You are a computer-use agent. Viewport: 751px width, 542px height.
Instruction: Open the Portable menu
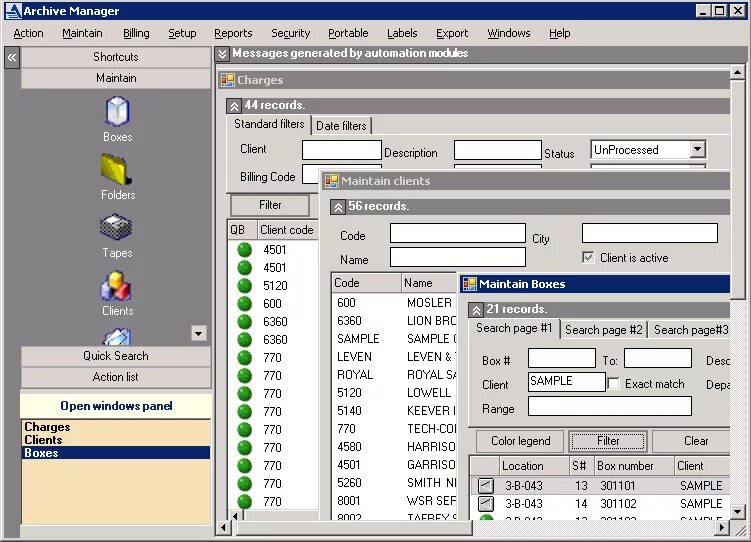click(x=348, y=33)
